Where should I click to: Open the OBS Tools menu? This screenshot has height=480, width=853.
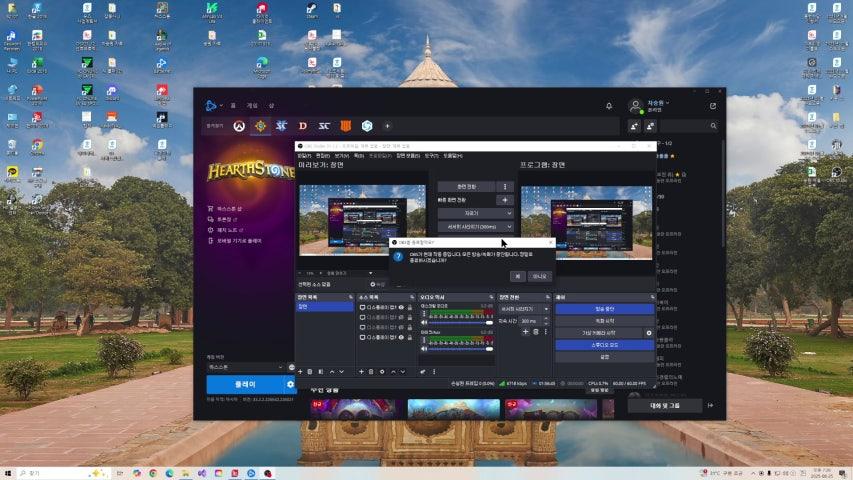point(431,156)
